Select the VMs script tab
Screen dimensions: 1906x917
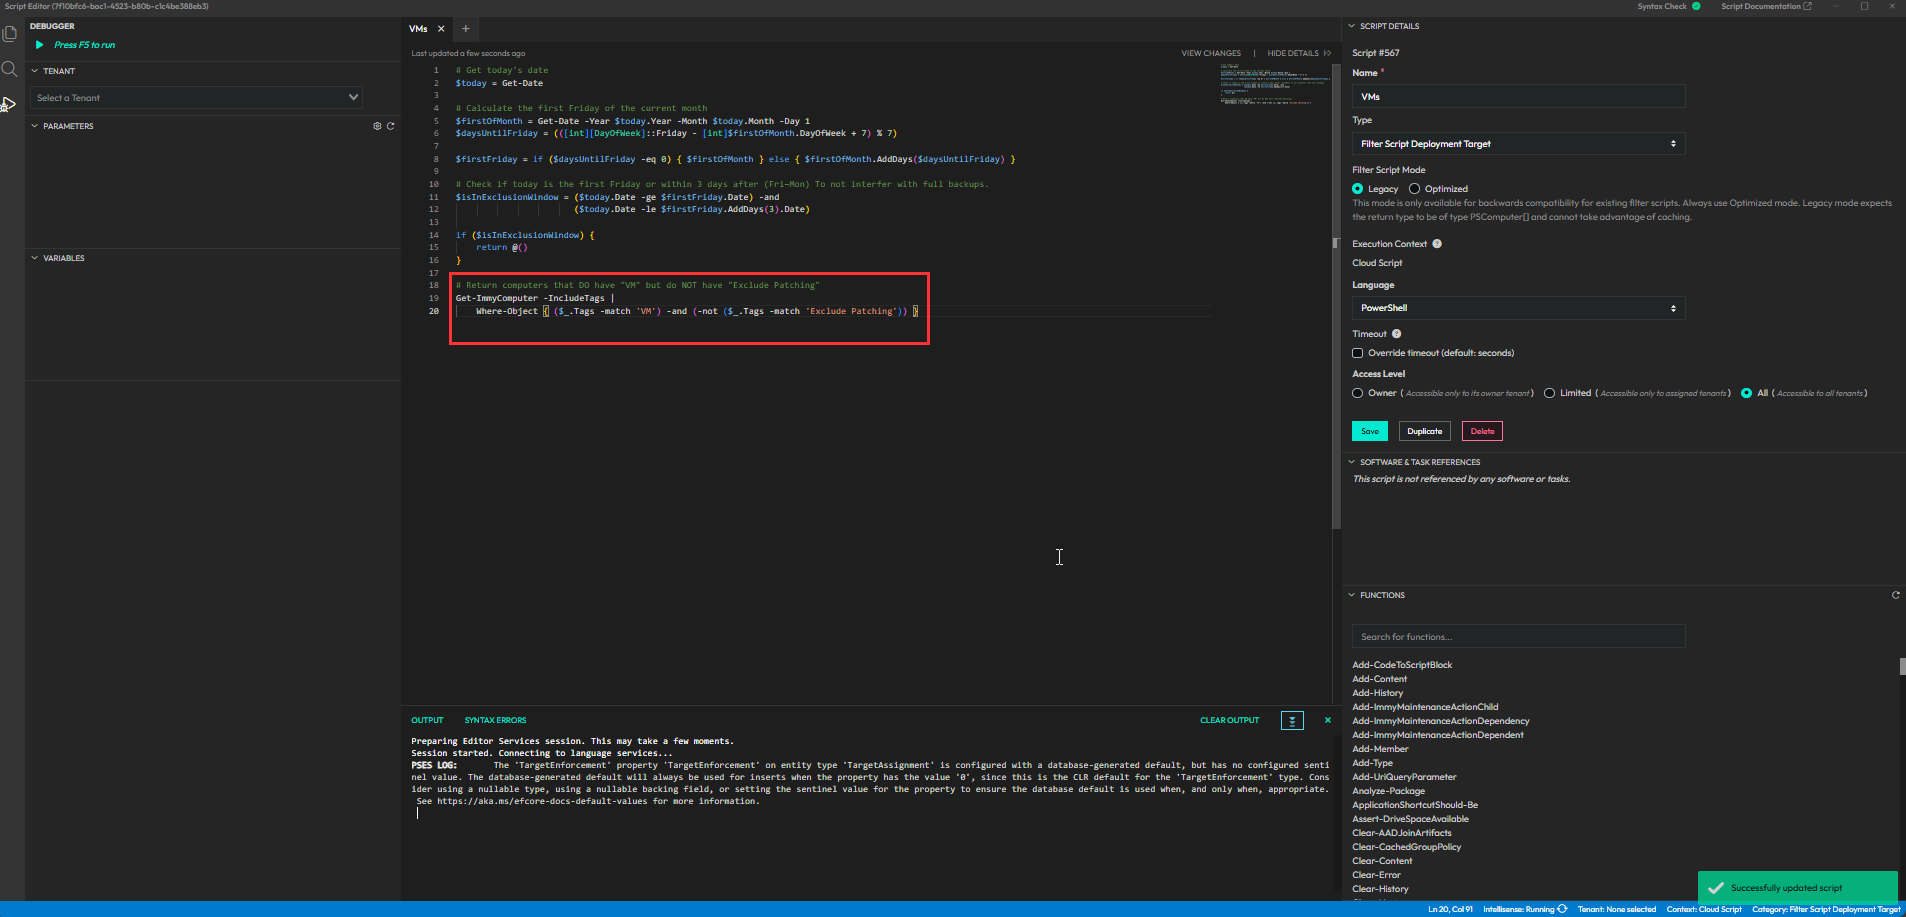tap(418, 29)
